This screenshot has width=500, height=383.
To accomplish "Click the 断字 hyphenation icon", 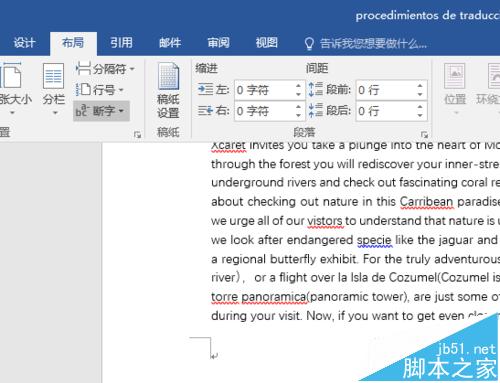I will point(82,111).
